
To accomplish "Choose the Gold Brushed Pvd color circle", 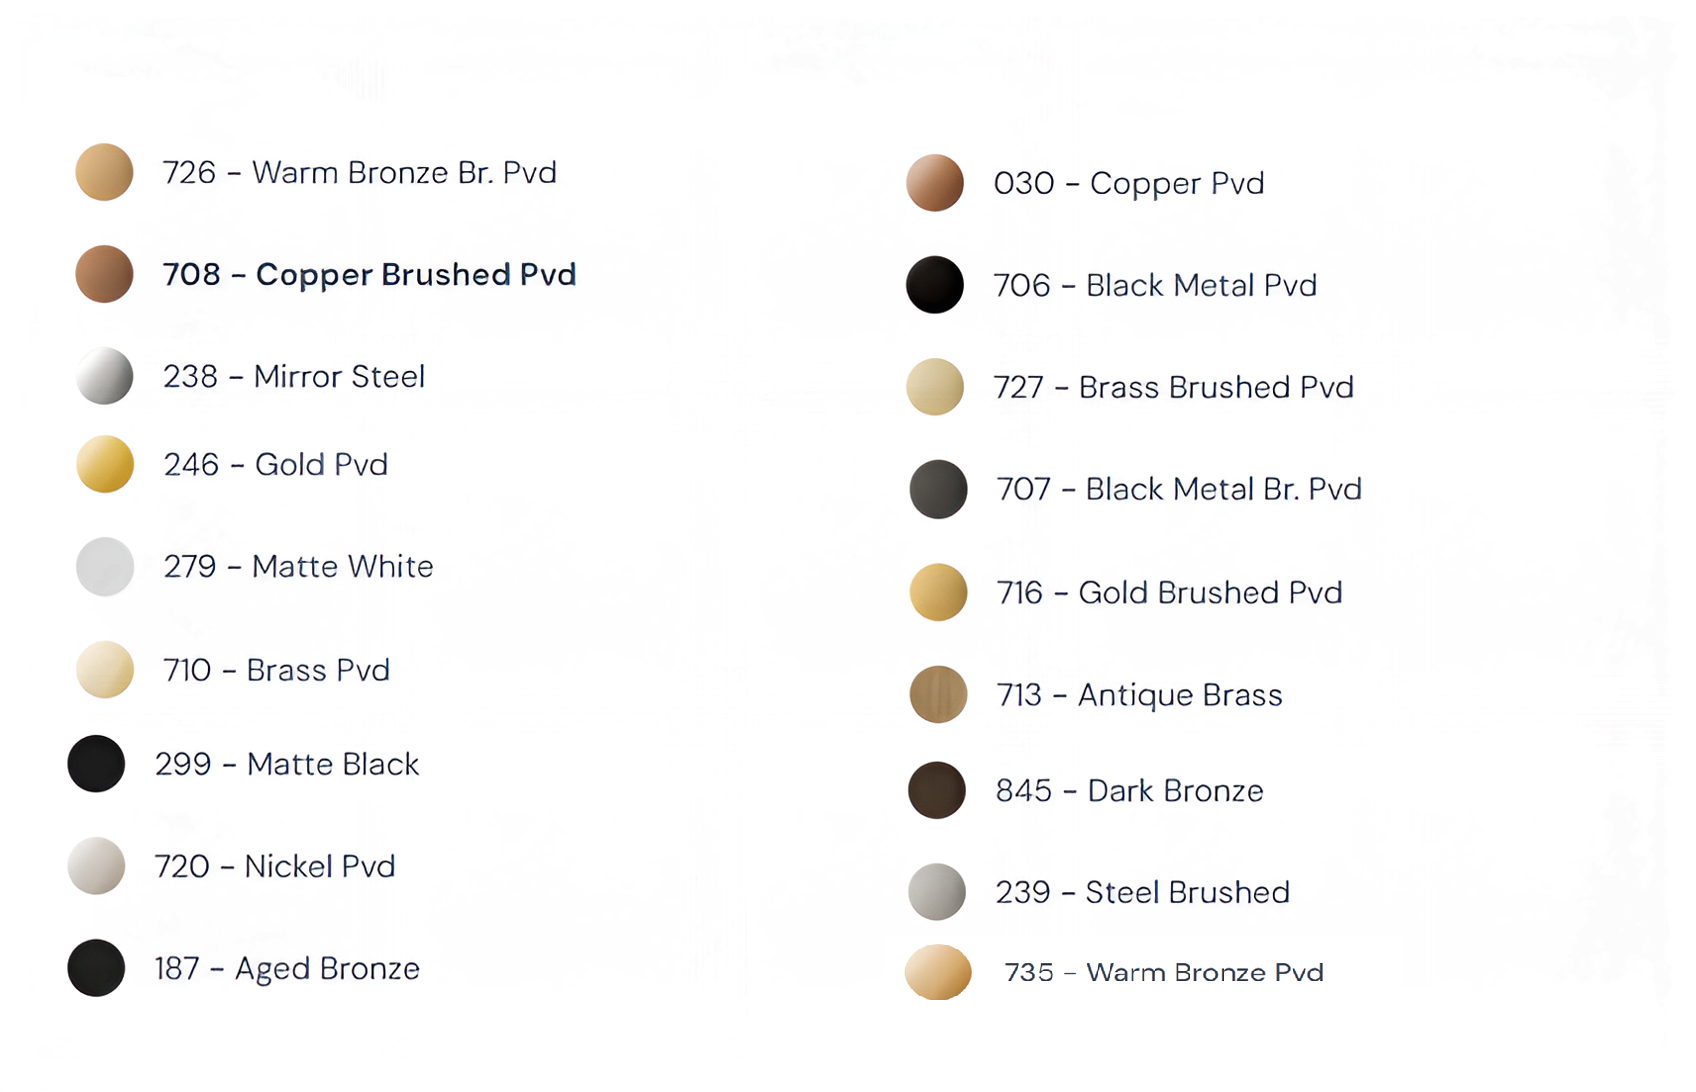I will pyautogui.click(x=938, y=592).
